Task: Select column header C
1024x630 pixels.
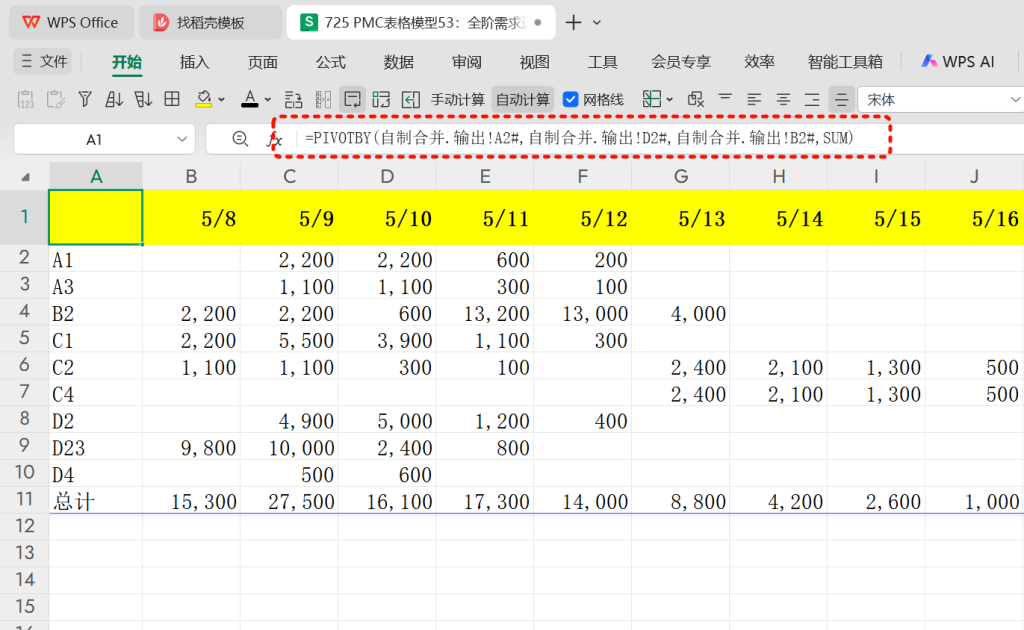Action: [x=289, y=176]
